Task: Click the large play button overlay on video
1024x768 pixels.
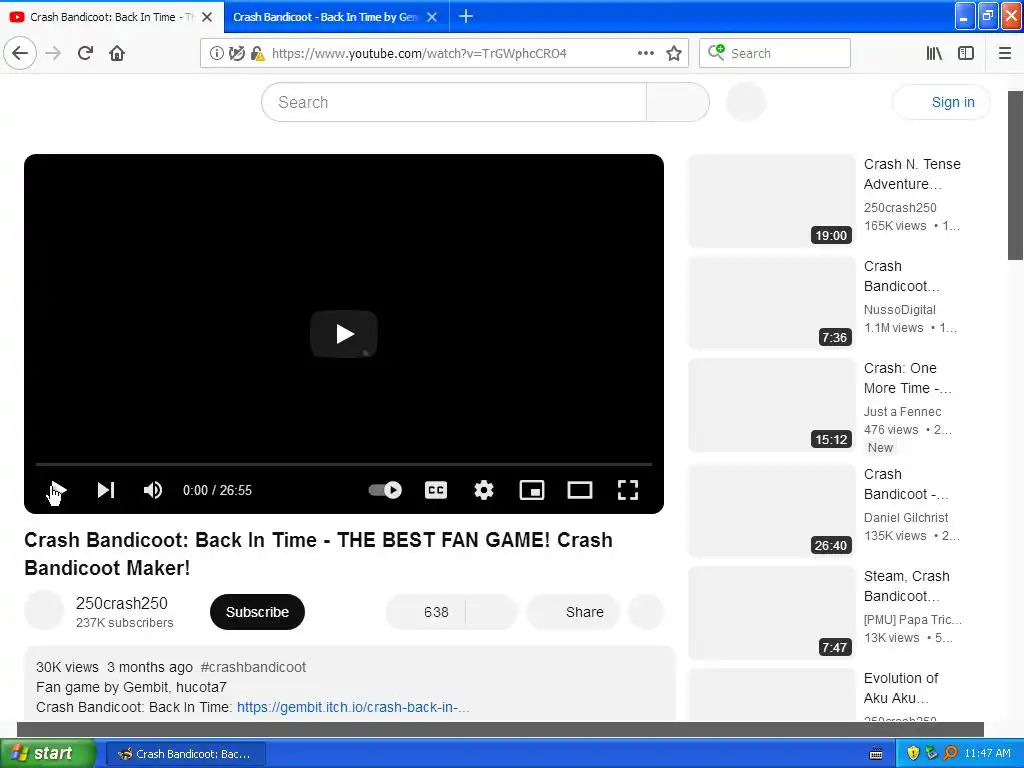Action: (x=344, y=334)
